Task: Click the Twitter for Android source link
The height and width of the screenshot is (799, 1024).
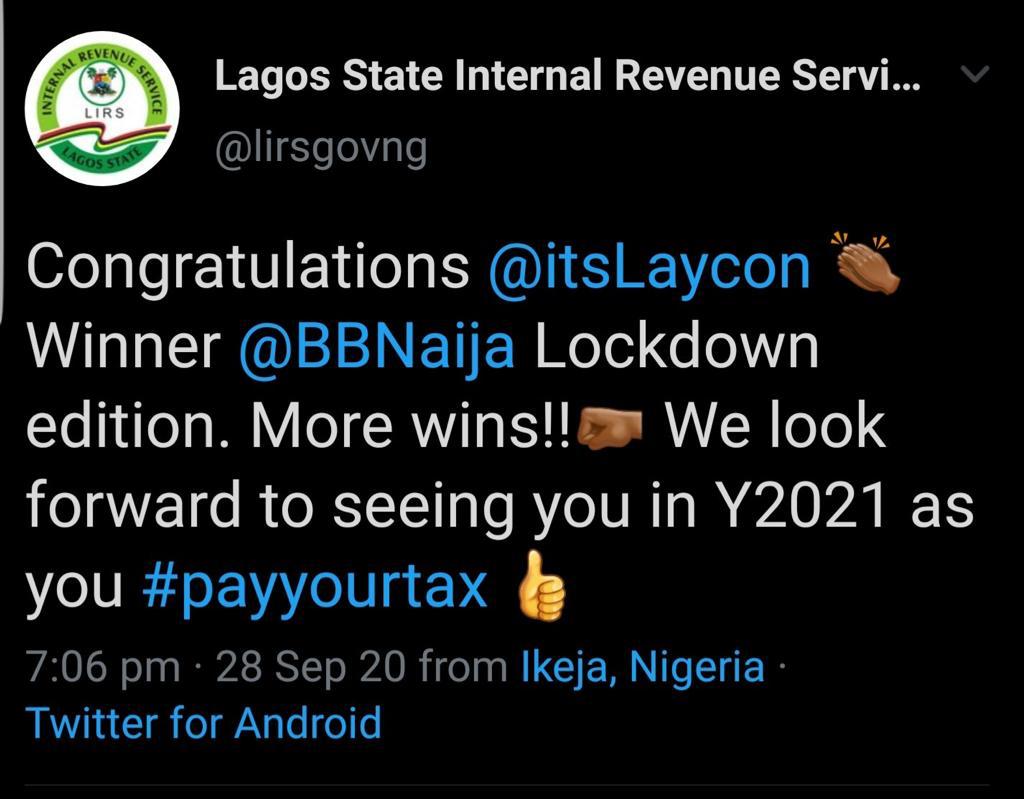Action: tap(204, 722)
